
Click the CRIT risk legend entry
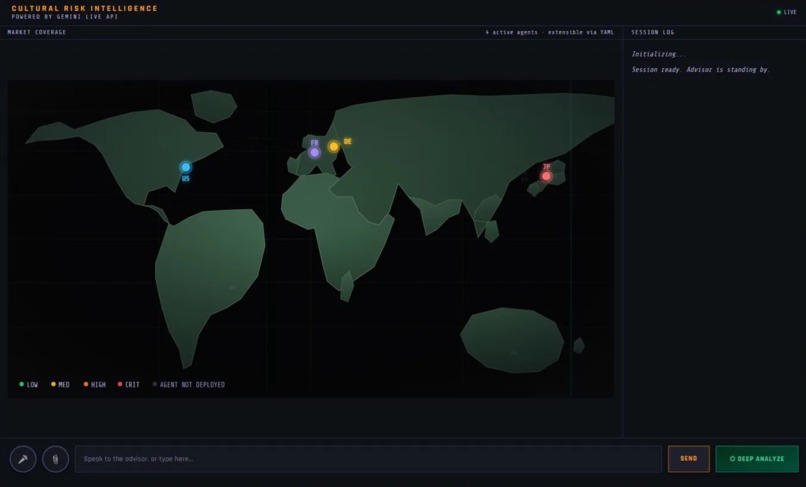coord(129,385)
